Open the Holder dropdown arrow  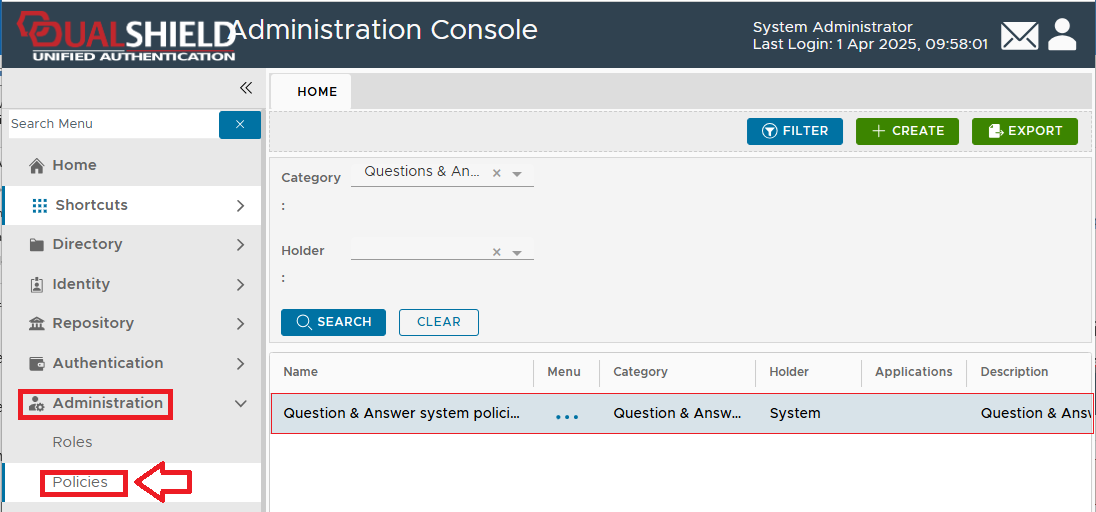point(517,252)
